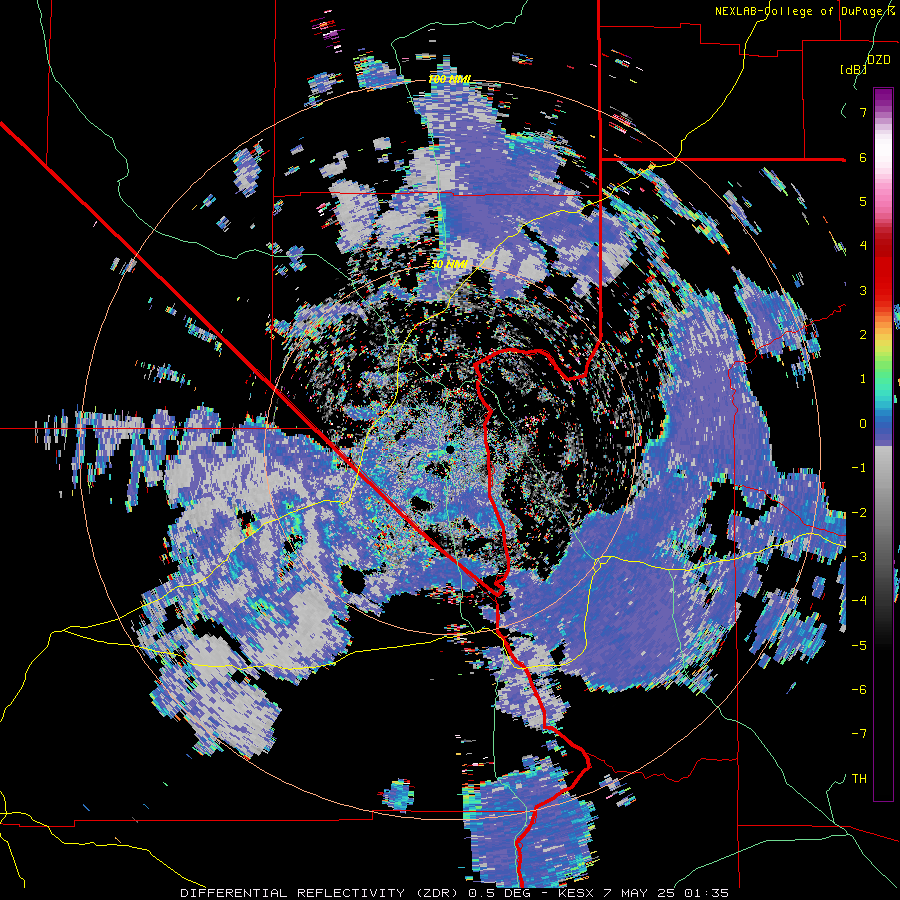Click the DZD product label
The image size is (900, 900).
[x=879, y=60]
